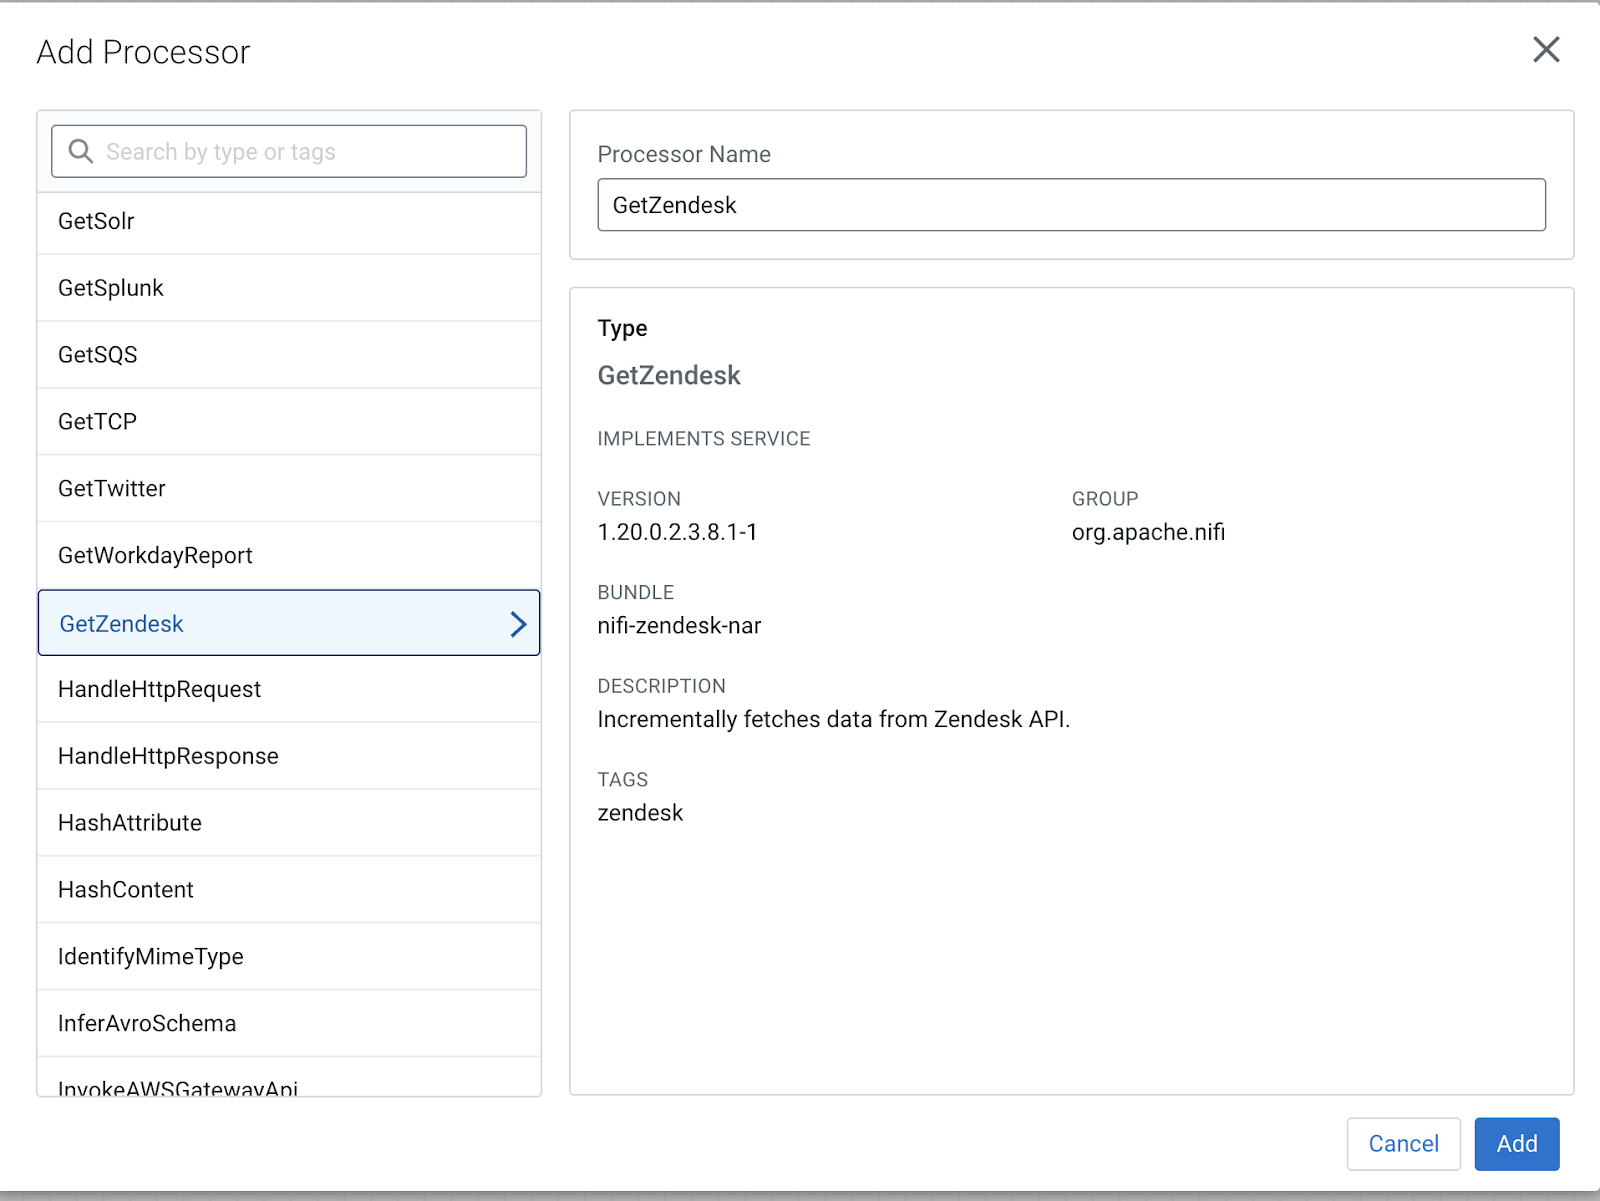Edit the Processor Name input field
This screenshot has height=1201, width=1600.
pyautogui.click(x=1071, y=205)
